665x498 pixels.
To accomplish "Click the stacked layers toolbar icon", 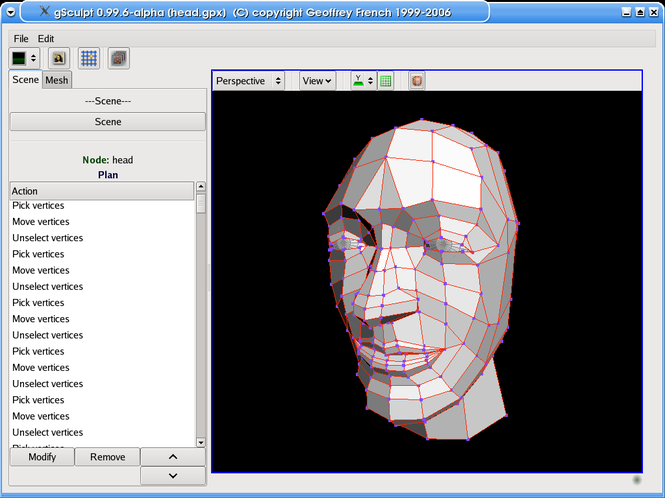I will pyautogui.click(x=119, y=58).
